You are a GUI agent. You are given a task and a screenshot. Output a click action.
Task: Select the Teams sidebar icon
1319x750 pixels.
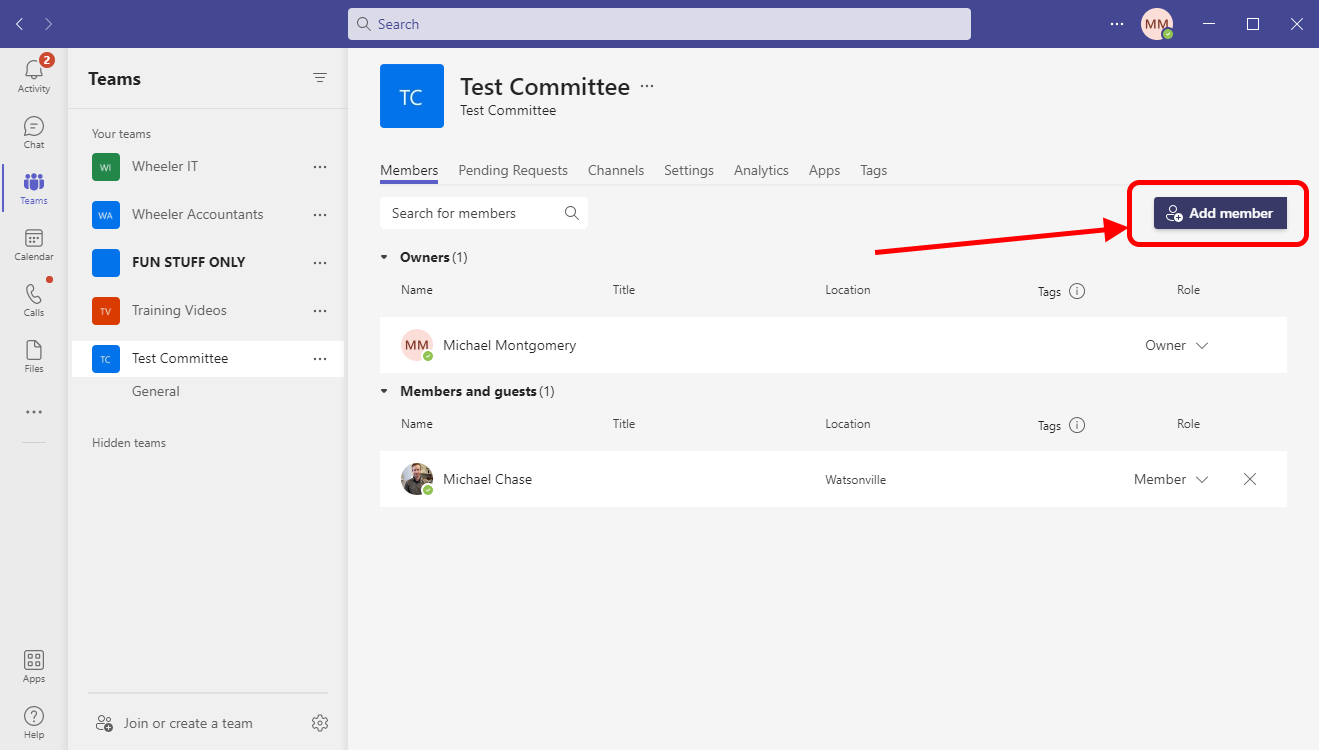[34, 188]
